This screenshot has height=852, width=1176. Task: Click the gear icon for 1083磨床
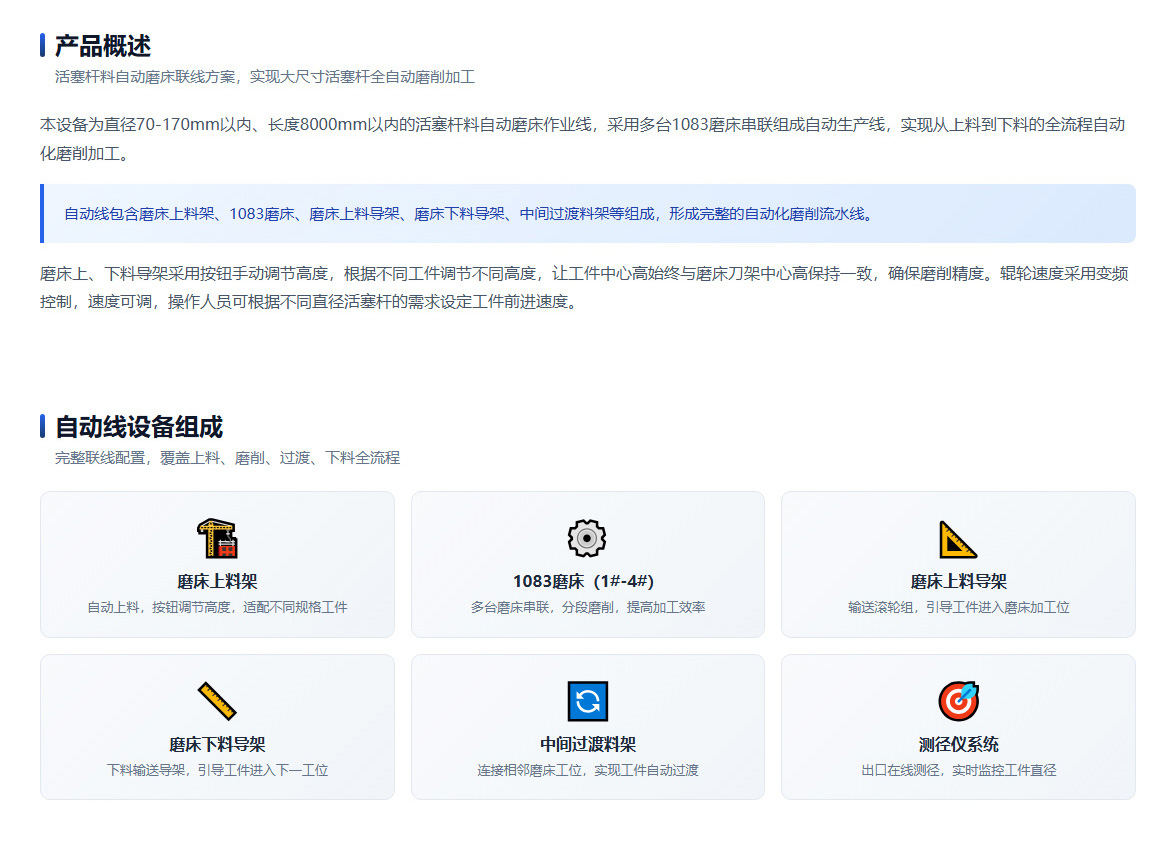(587, 538)
